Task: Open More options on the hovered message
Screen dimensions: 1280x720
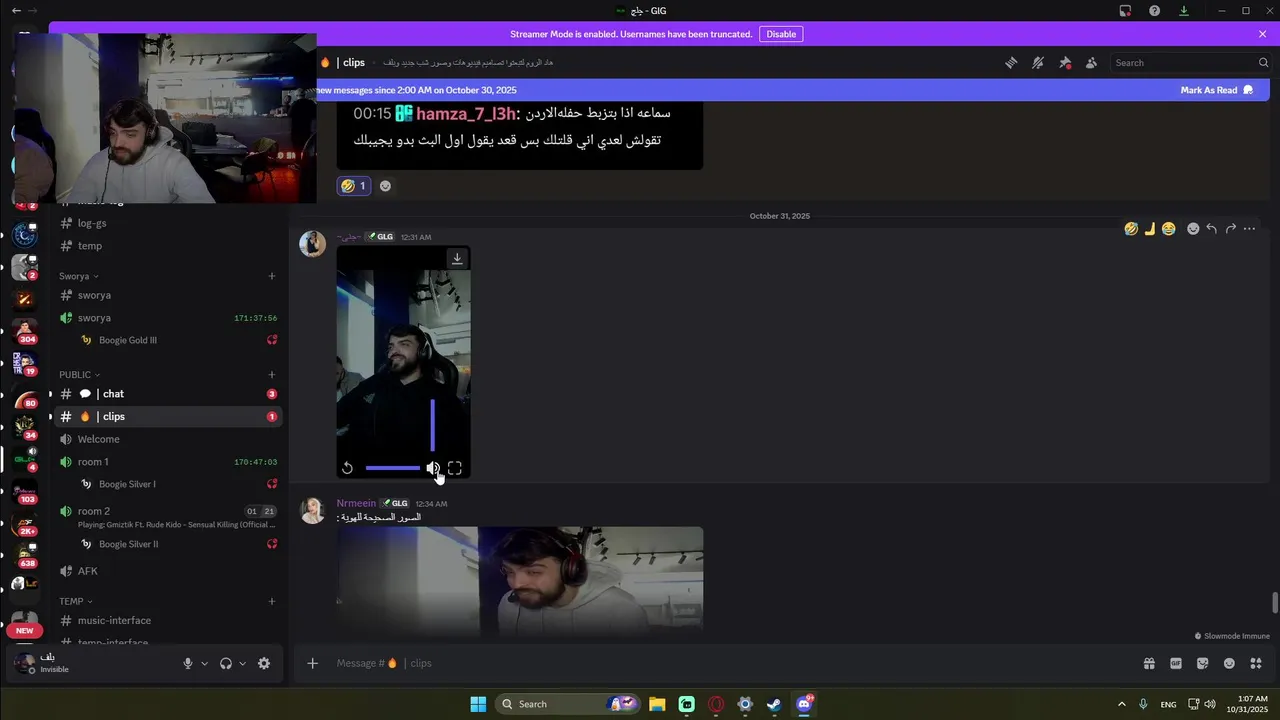Action: [x=1249, y=229]
